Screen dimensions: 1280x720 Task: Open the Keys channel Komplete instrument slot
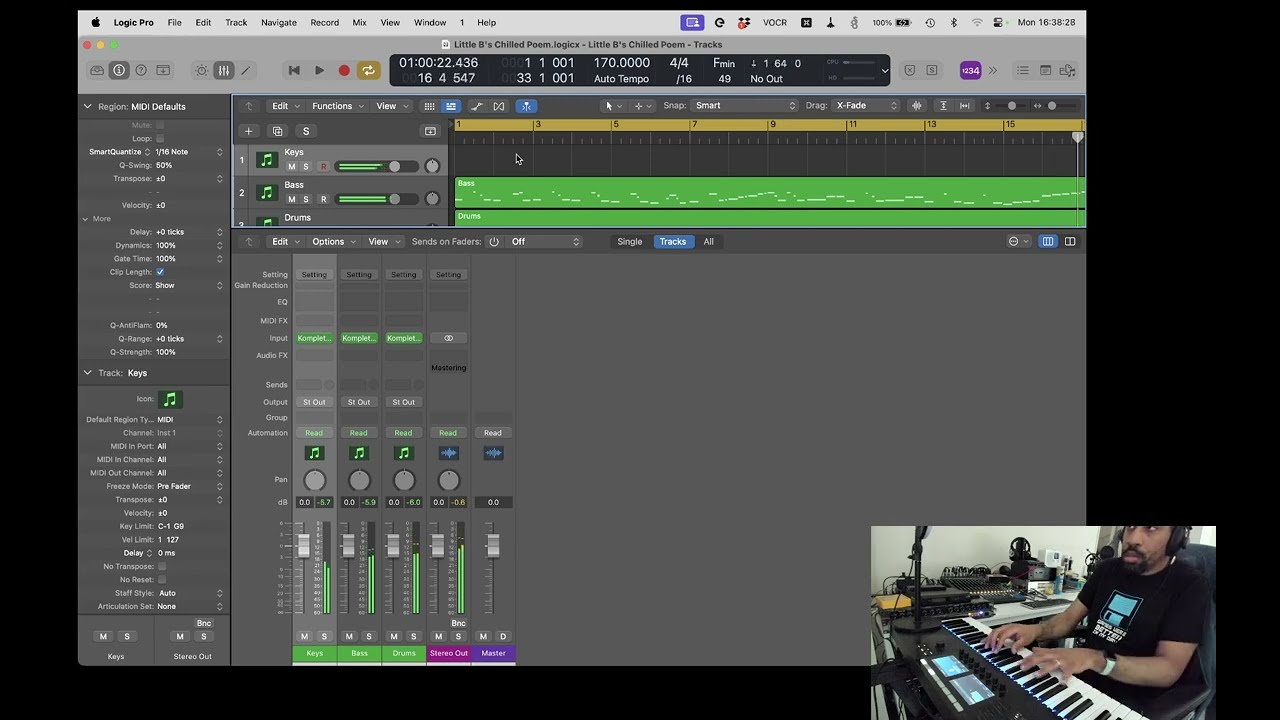(x=314, y=338)
